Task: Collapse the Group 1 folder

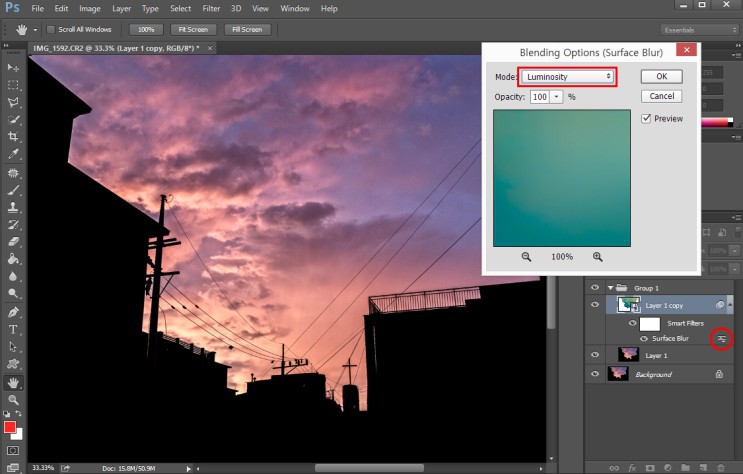Action: point(611,287)
